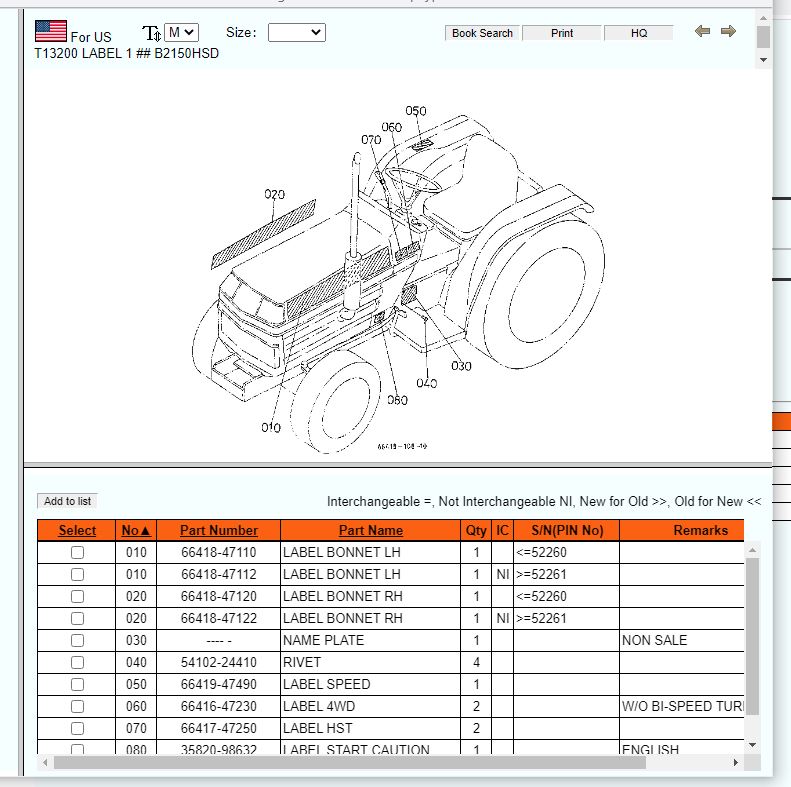Click the text size icon
This screenshot has width=791, height=787.
151,33
